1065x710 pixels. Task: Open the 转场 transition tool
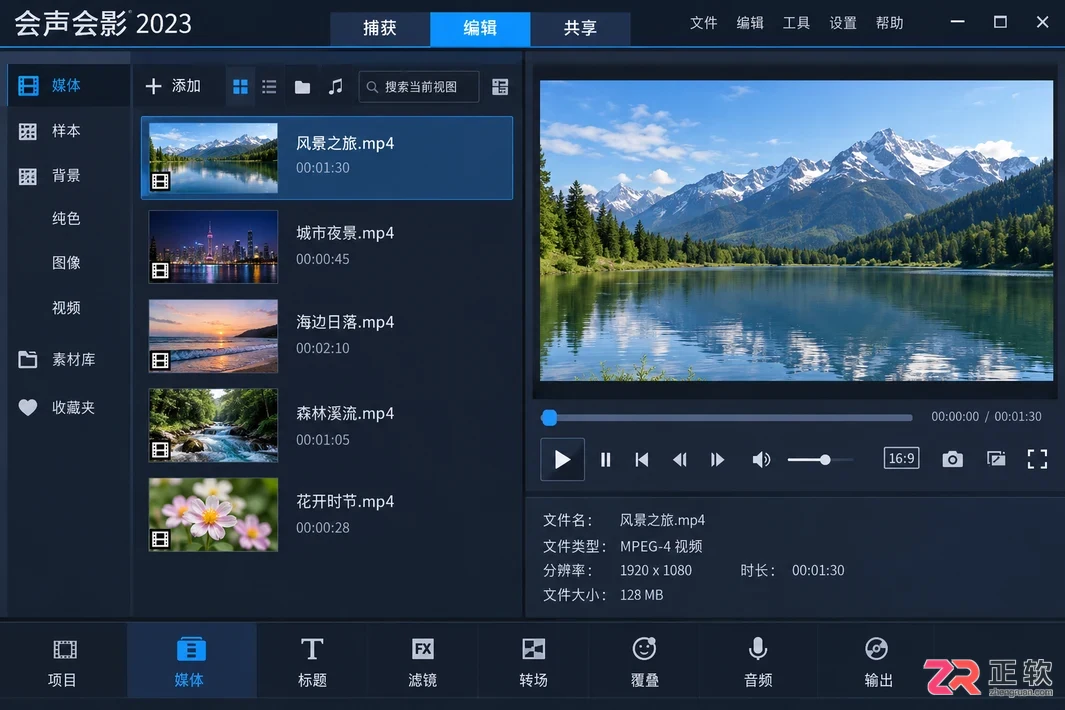[533, 661]
